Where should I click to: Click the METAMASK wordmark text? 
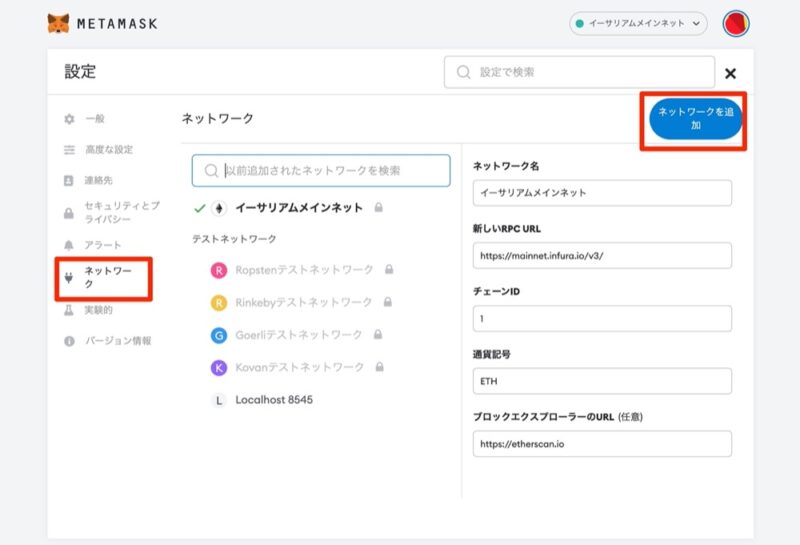click(117, 23)
